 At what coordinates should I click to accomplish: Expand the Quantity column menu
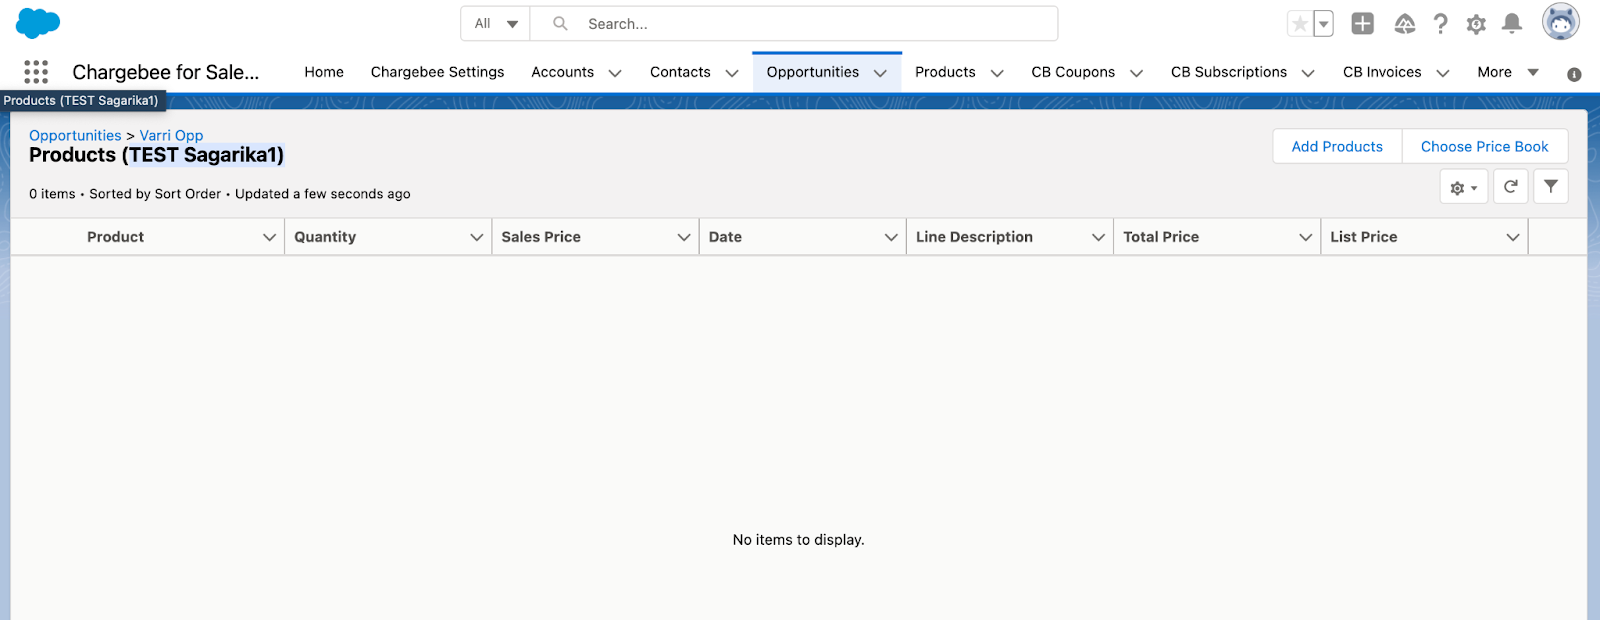476,237
